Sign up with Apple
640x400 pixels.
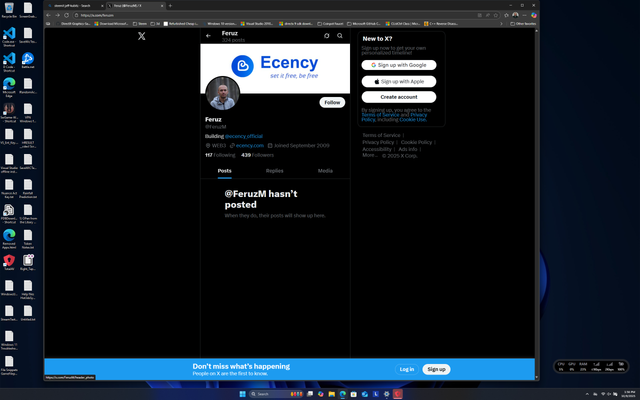point(399,82)
